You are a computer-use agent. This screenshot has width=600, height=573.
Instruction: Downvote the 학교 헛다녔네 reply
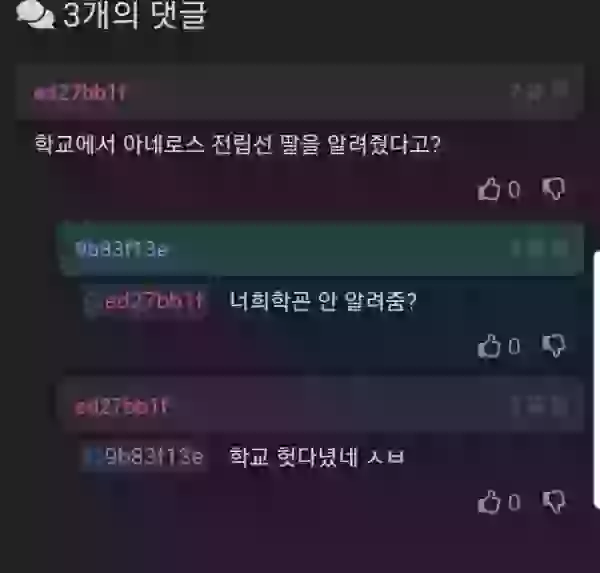pyautogui.click(x=553, y=501)
